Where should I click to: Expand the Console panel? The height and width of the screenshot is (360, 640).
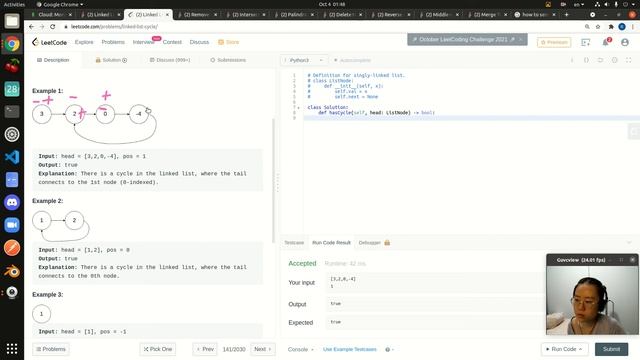coord(300,349)
